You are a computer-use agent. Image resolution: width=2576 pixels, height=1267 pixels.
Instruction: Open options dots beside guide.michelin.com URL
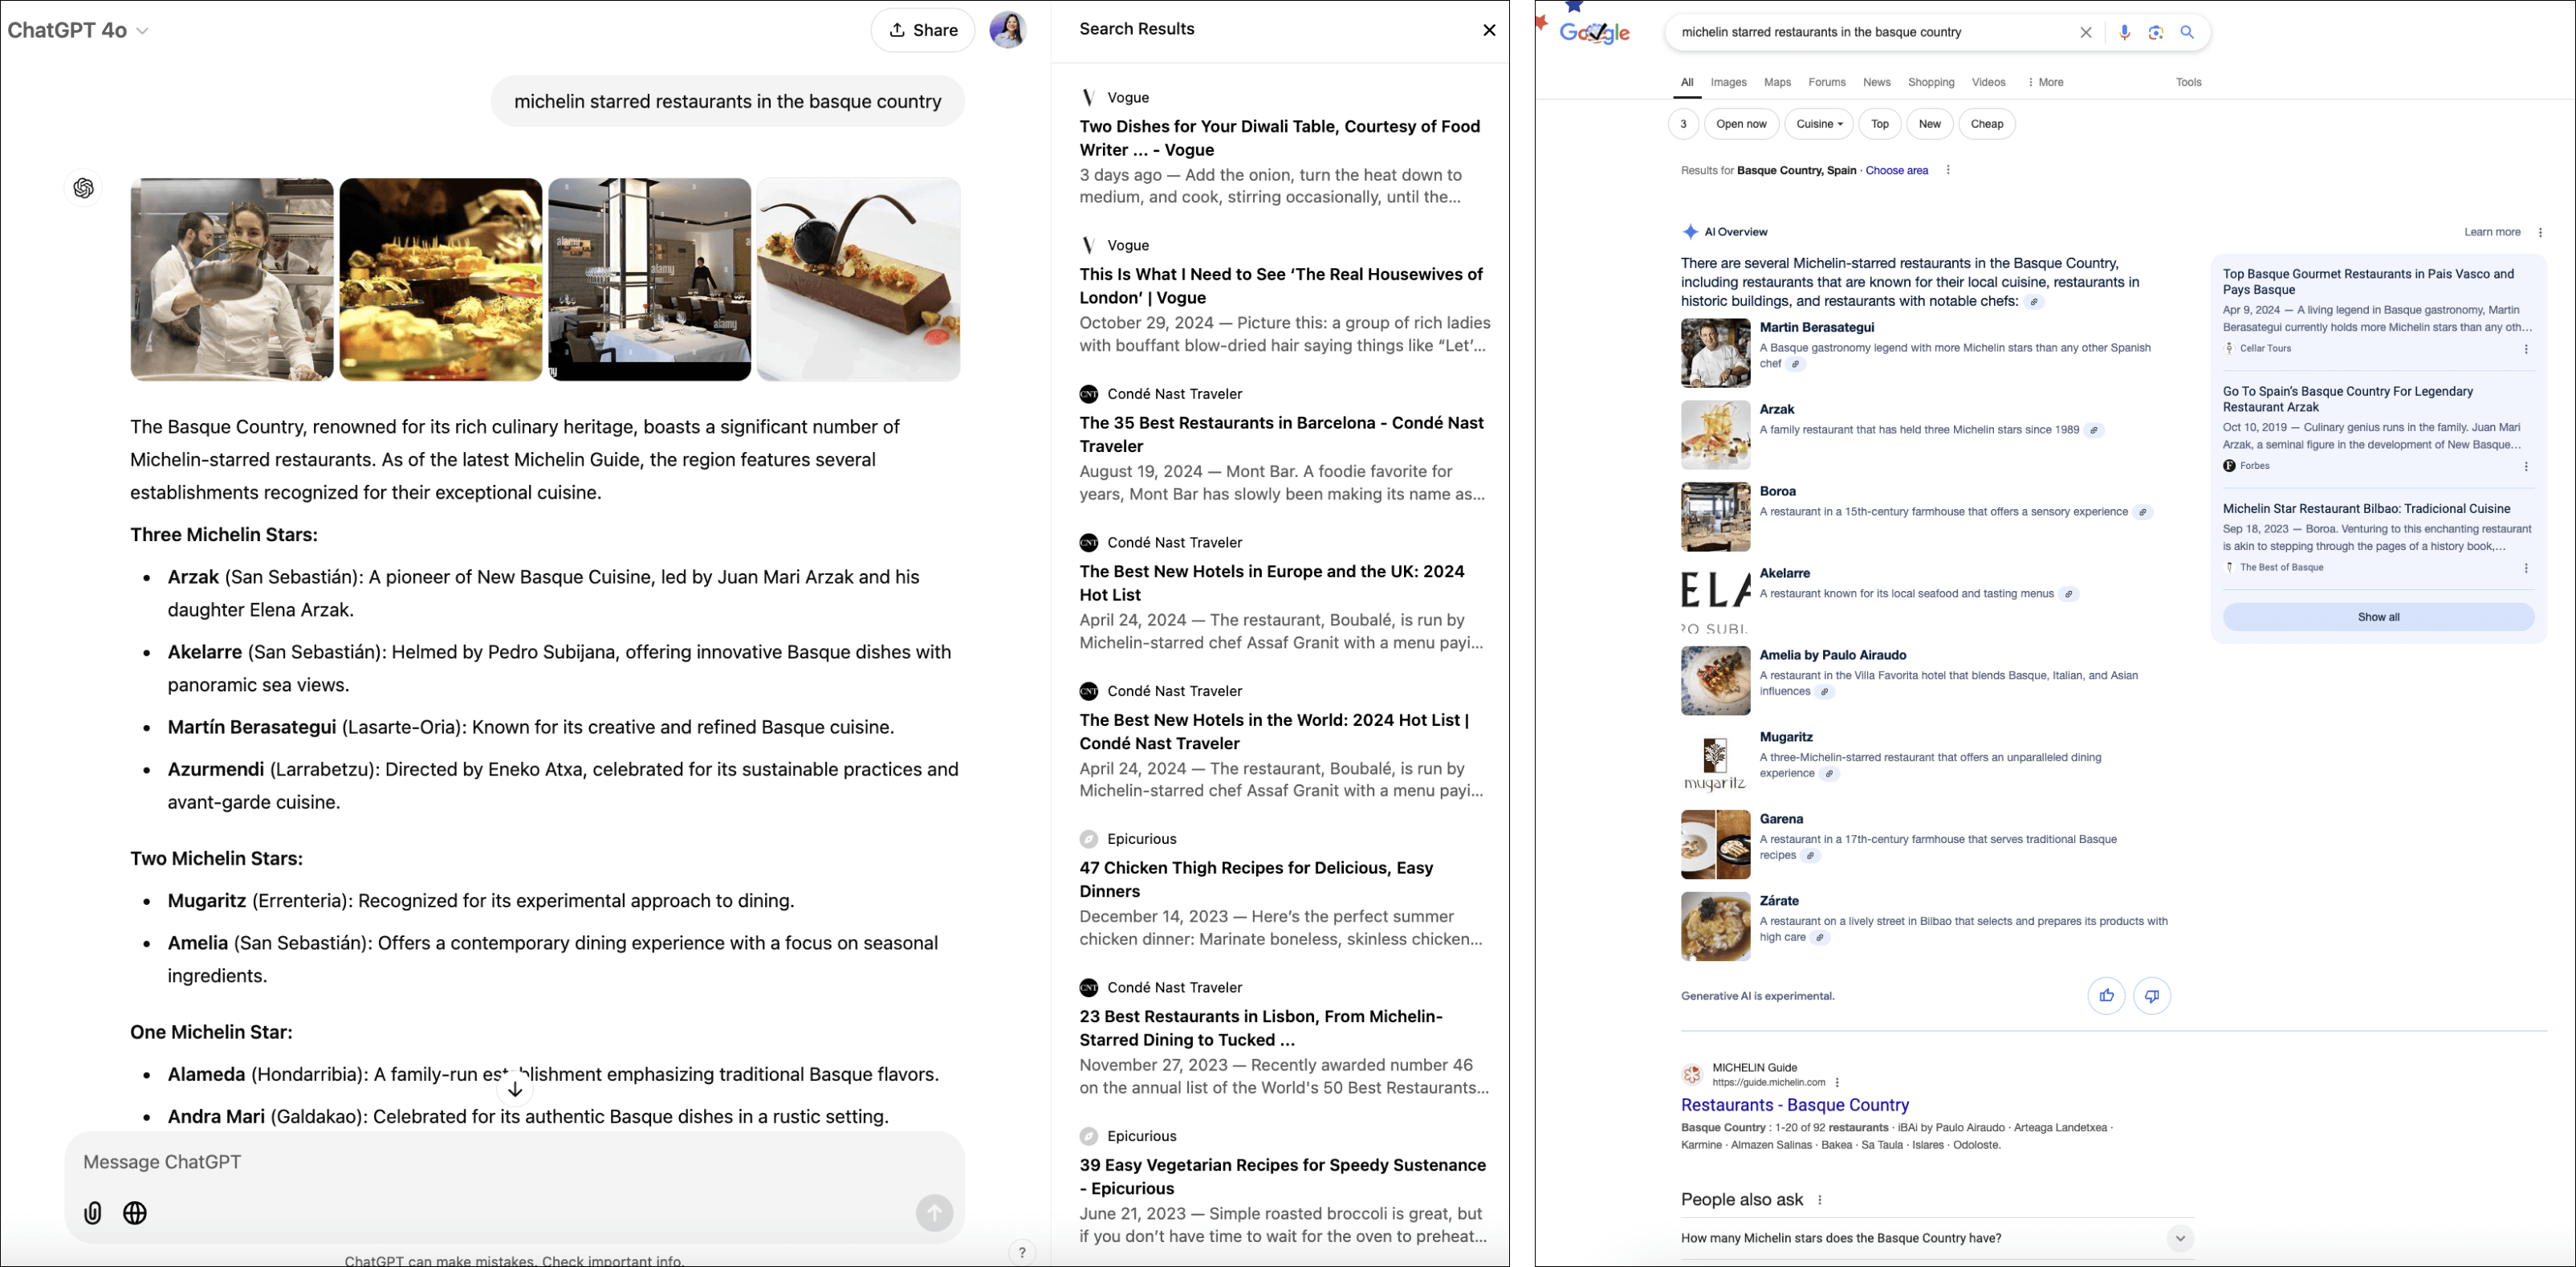pyautogui.click(x=1837, y=1083)
